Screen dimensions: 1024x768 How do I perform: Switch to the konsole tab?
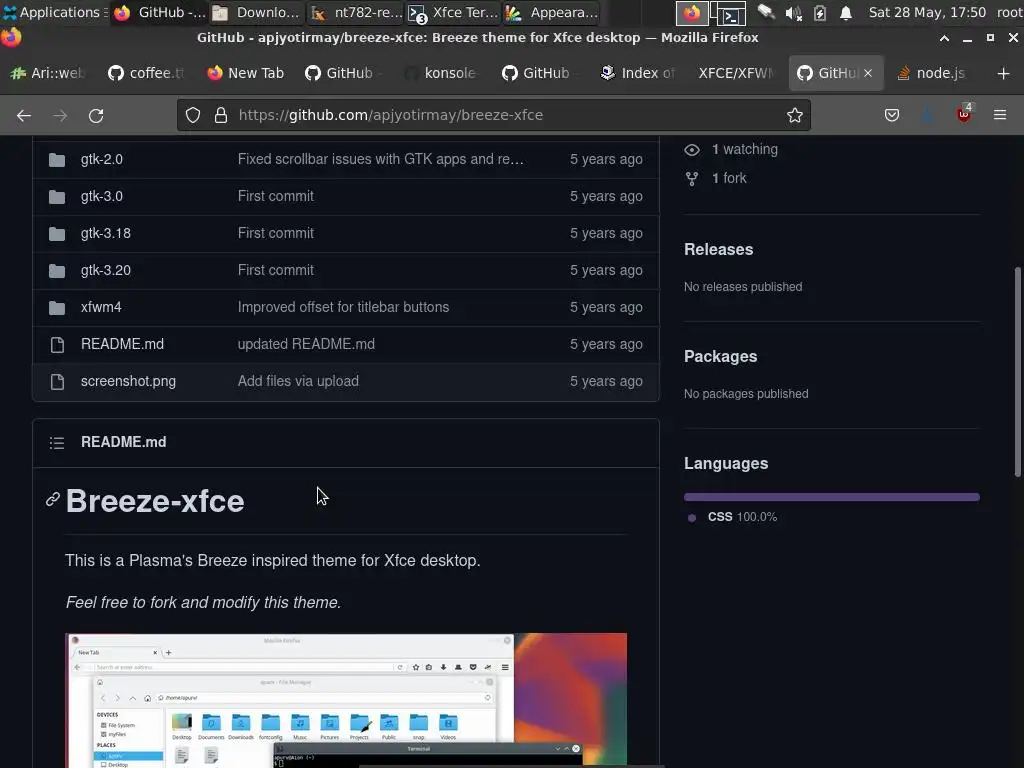tap(442, 73)
